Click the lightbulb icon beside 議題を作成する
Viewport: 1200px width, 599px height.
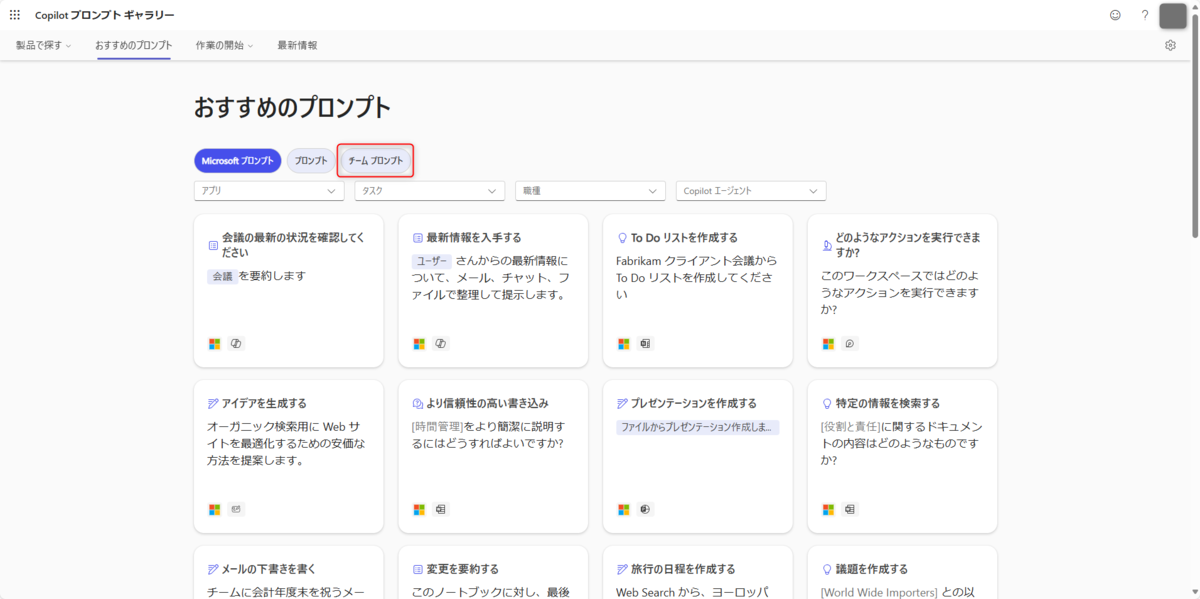pos(827,569)
